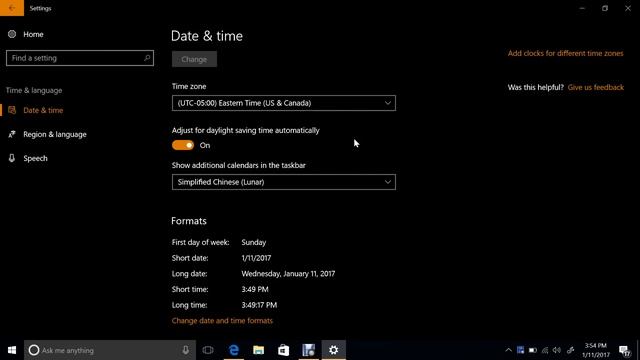The height and width of the screenshot is (360, 640).
Task: Open Task View from the taskbar
Action: pos(208,350)
